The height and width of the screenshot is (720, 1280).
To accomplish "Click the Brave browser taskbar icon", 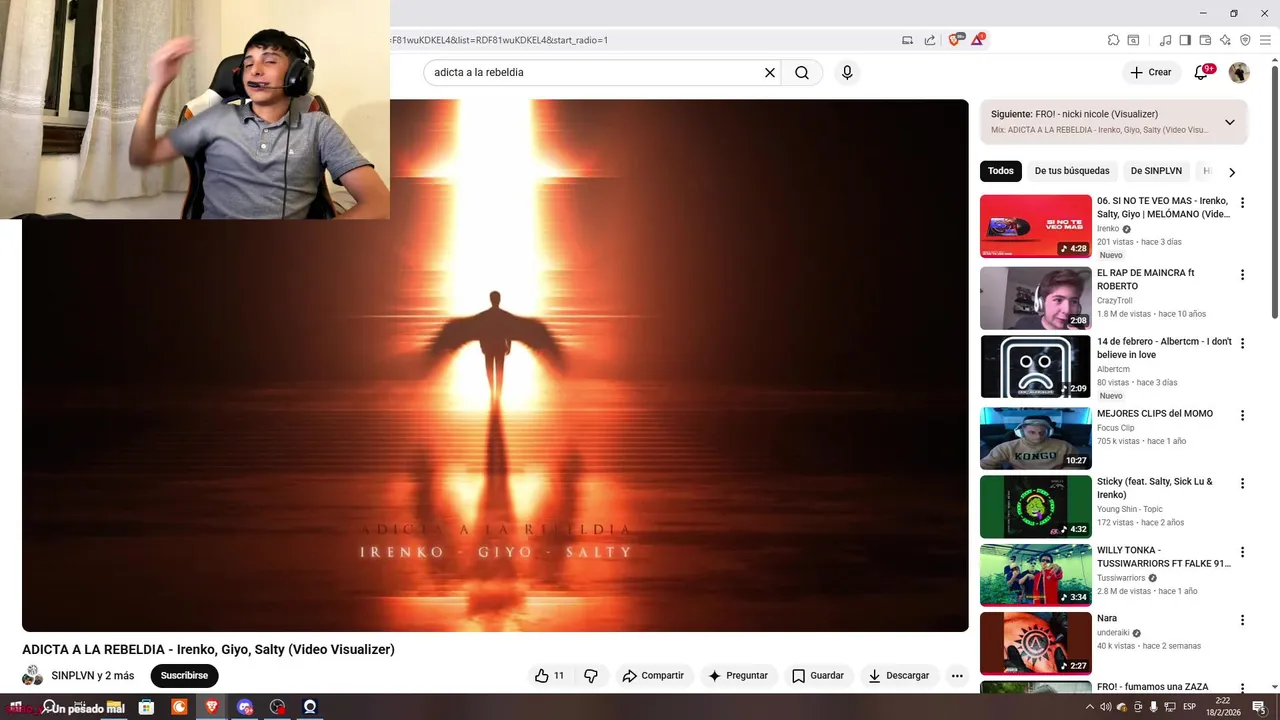I will (212, 707).
